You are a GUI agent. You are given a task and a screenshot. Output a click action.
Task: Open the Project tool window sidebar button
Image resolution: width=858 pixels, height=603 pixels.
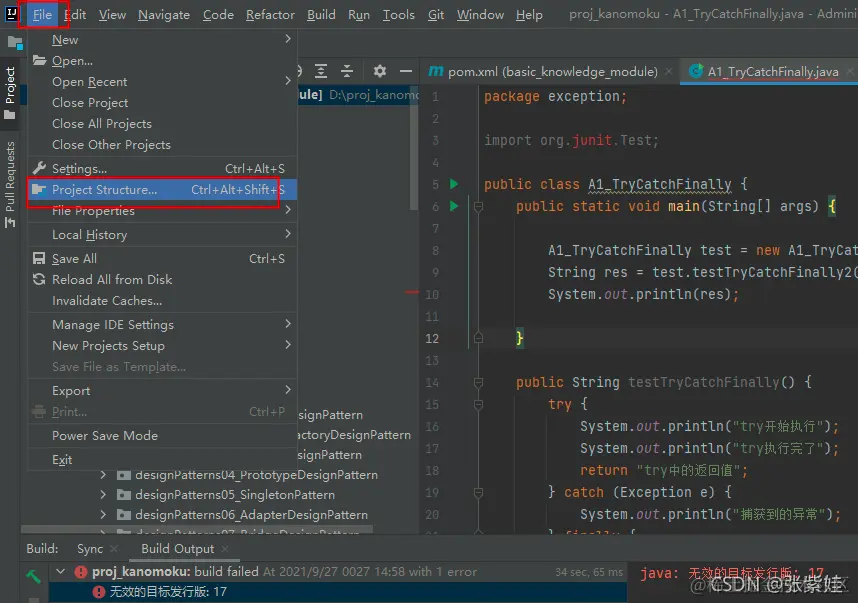tap(10, 92)
